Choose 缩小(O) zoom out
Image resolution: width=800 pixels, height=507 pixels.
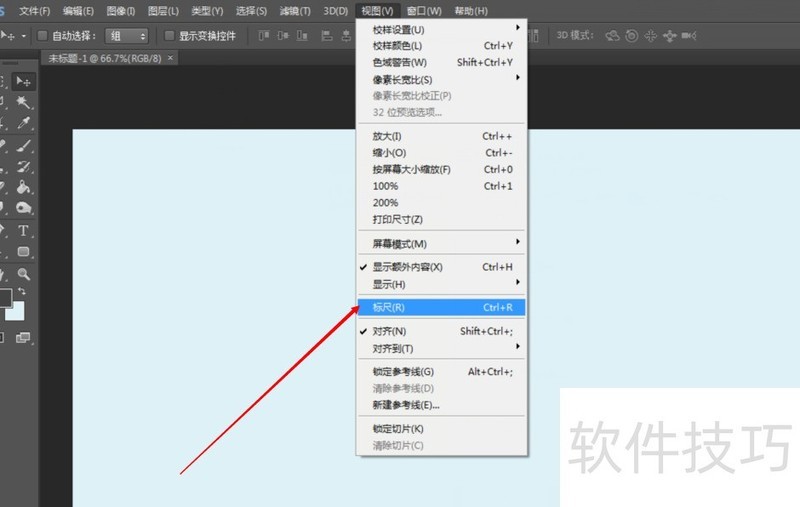pyautogui.click(x=441, y=153)
